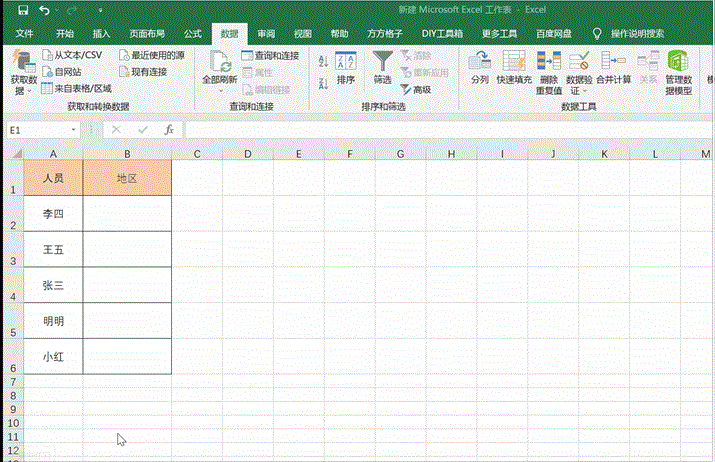This screenshot has height=462, width=715.
Task: Click Text to Columns (分列) icon
Action: pos(479,62)
